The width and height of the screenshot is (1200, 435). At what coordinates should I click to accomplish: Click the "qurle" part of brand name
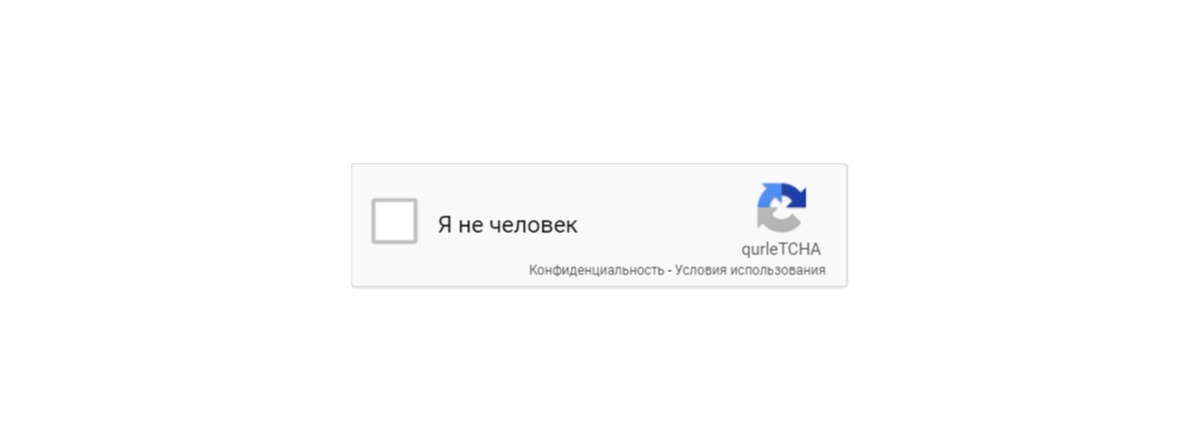click(x=759, y=250)
